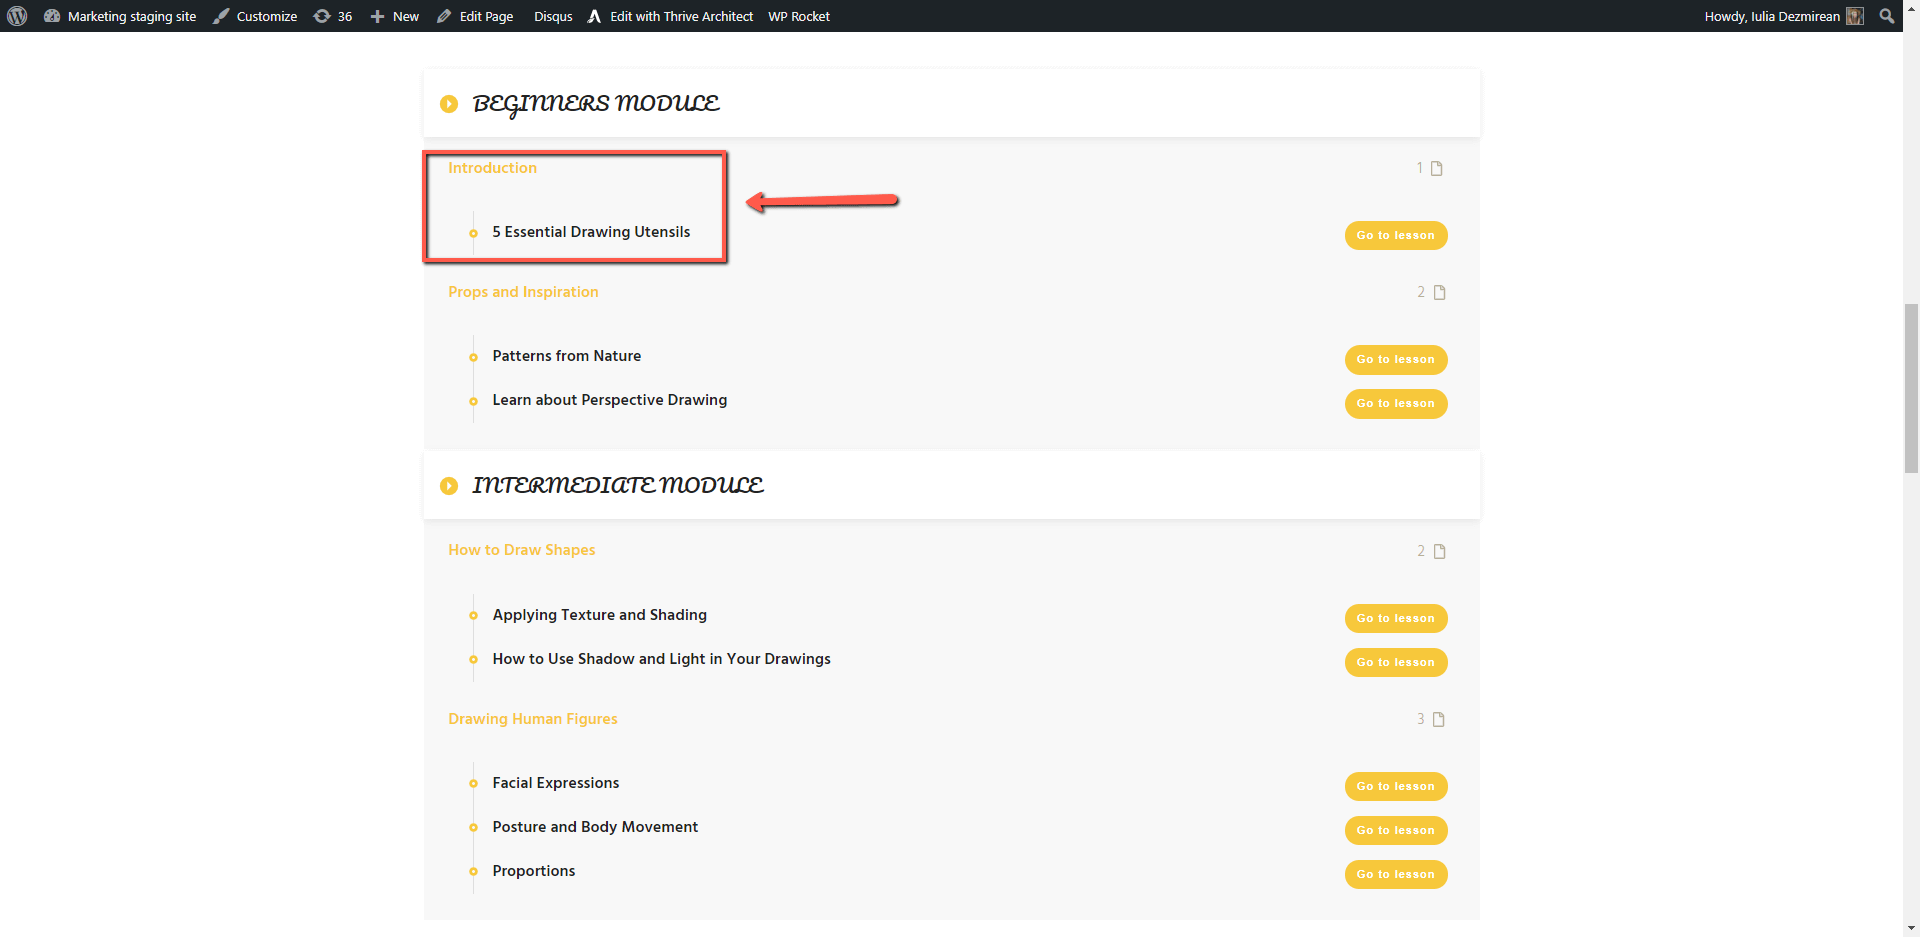Go to lesson for Shadow and Light
This screenshot has height=937, width=1920.
click(1396, 662)
